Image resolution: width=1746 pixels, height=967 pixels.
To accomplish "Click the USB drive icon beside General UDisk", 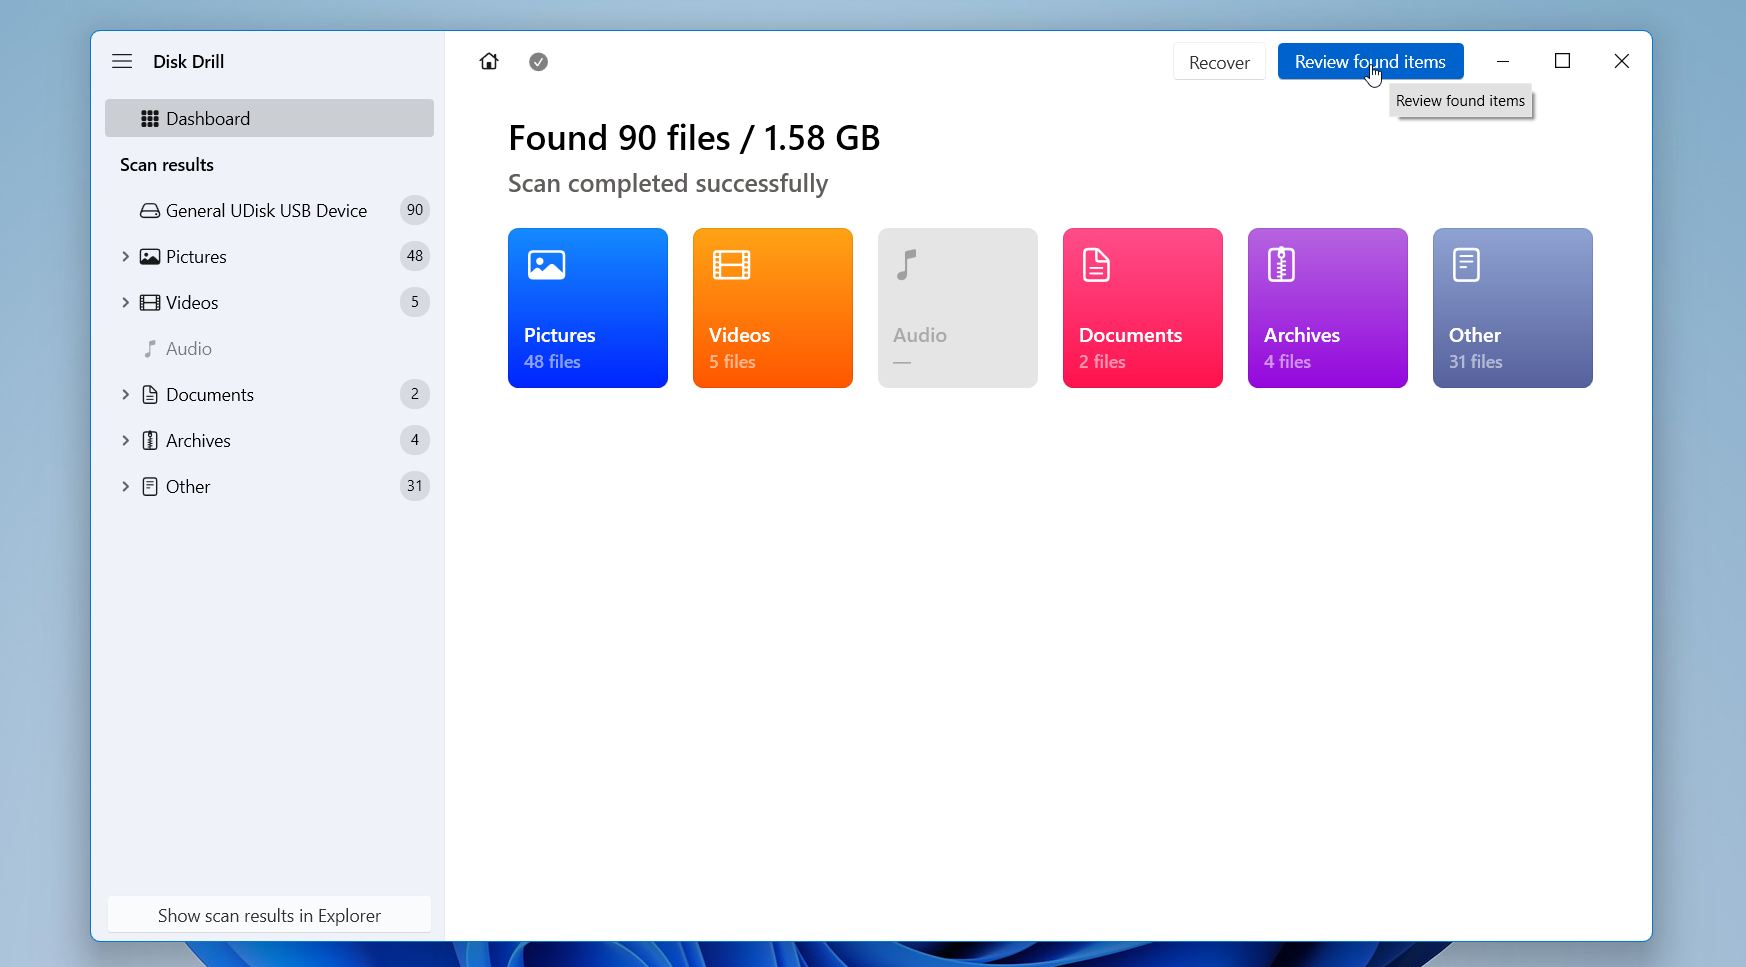I will tap(149, 210).
